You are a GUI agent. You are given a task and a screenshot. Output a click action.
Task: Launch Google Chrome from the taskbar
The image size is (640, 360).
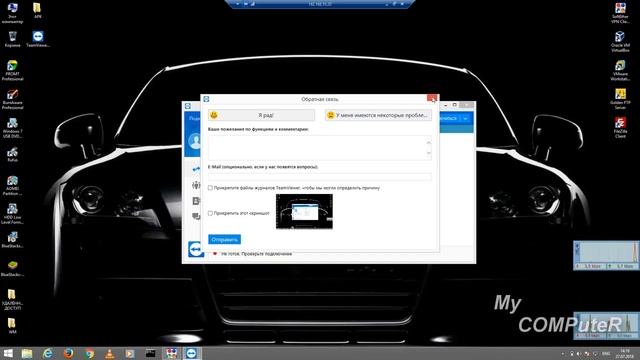pos(89,353)
